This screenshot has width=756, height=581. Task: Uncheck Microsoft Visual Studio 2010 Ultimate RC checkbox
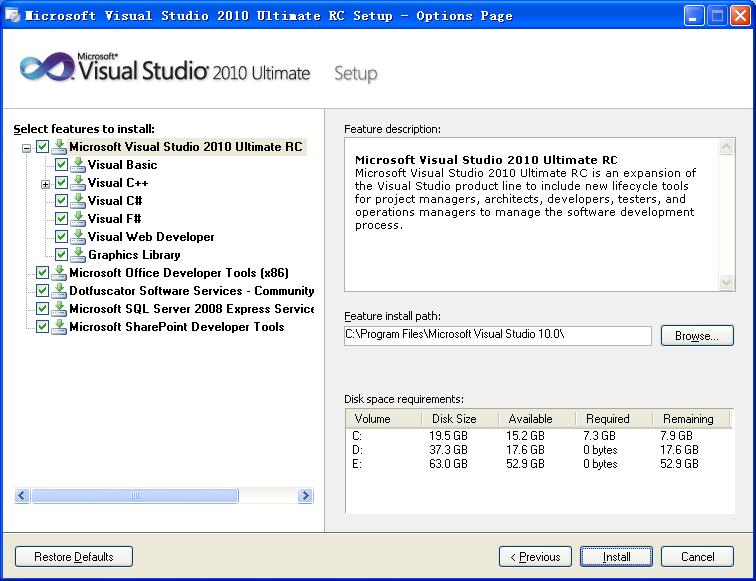point(42,147)
